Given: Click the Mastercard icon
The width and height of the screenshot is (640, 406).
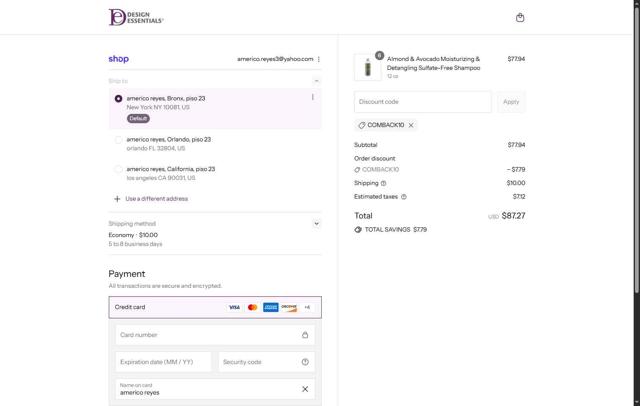Looking at the screenshot, I should coord(252,307).
